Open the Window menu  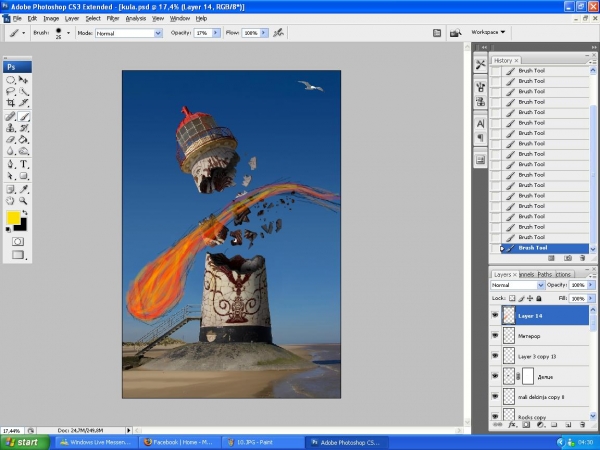click(179, 18)
